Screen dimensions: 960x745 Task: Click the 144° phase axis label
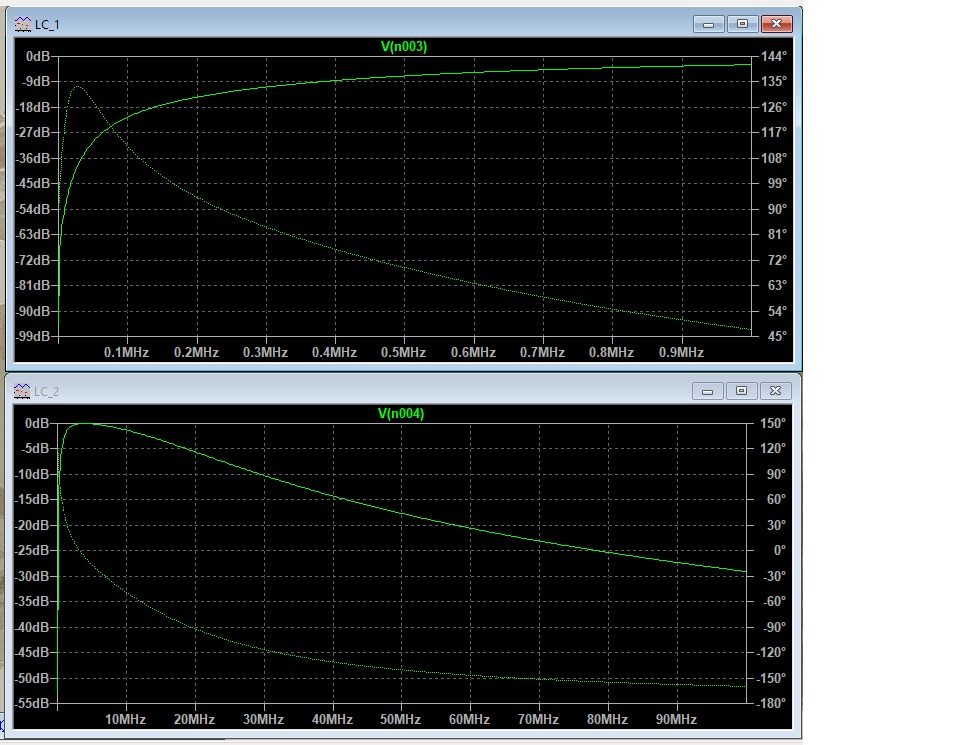click(x=773, y=56)
